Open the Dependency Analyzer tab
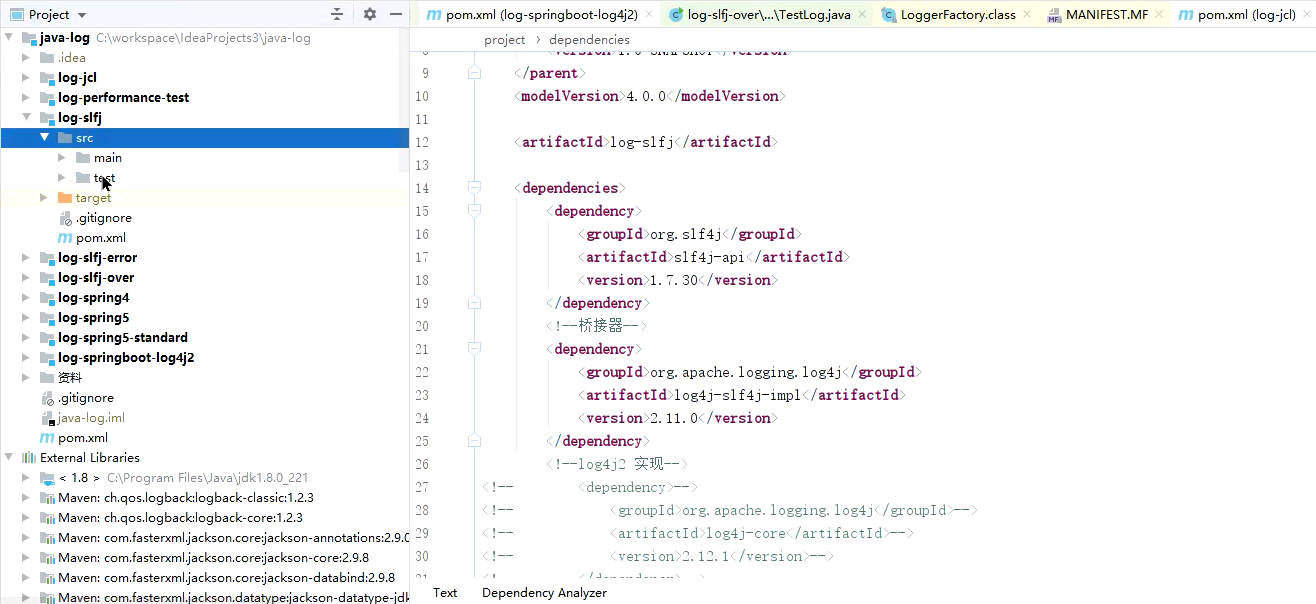Image resolution: width=1316 pixels, height=604 pixels. click(544, 593)
